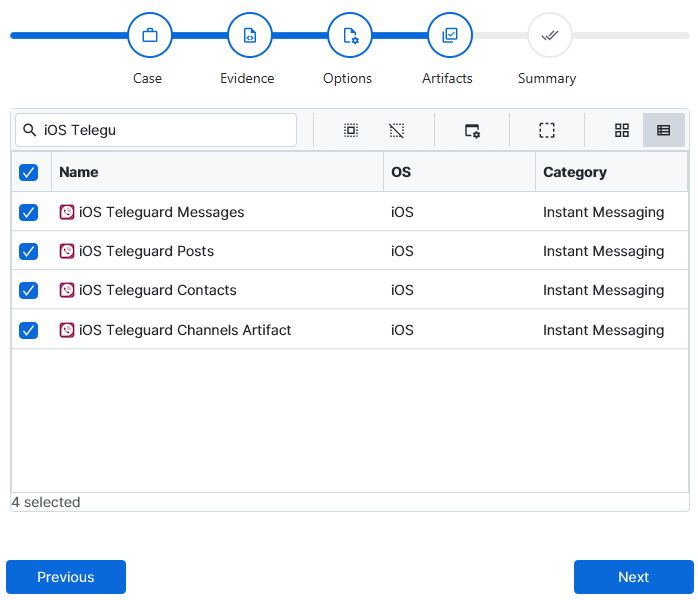The image size is (698, 600).
Task: Click the dashed square selection icon
Action: pyautogui.click(x=547, y=130)
